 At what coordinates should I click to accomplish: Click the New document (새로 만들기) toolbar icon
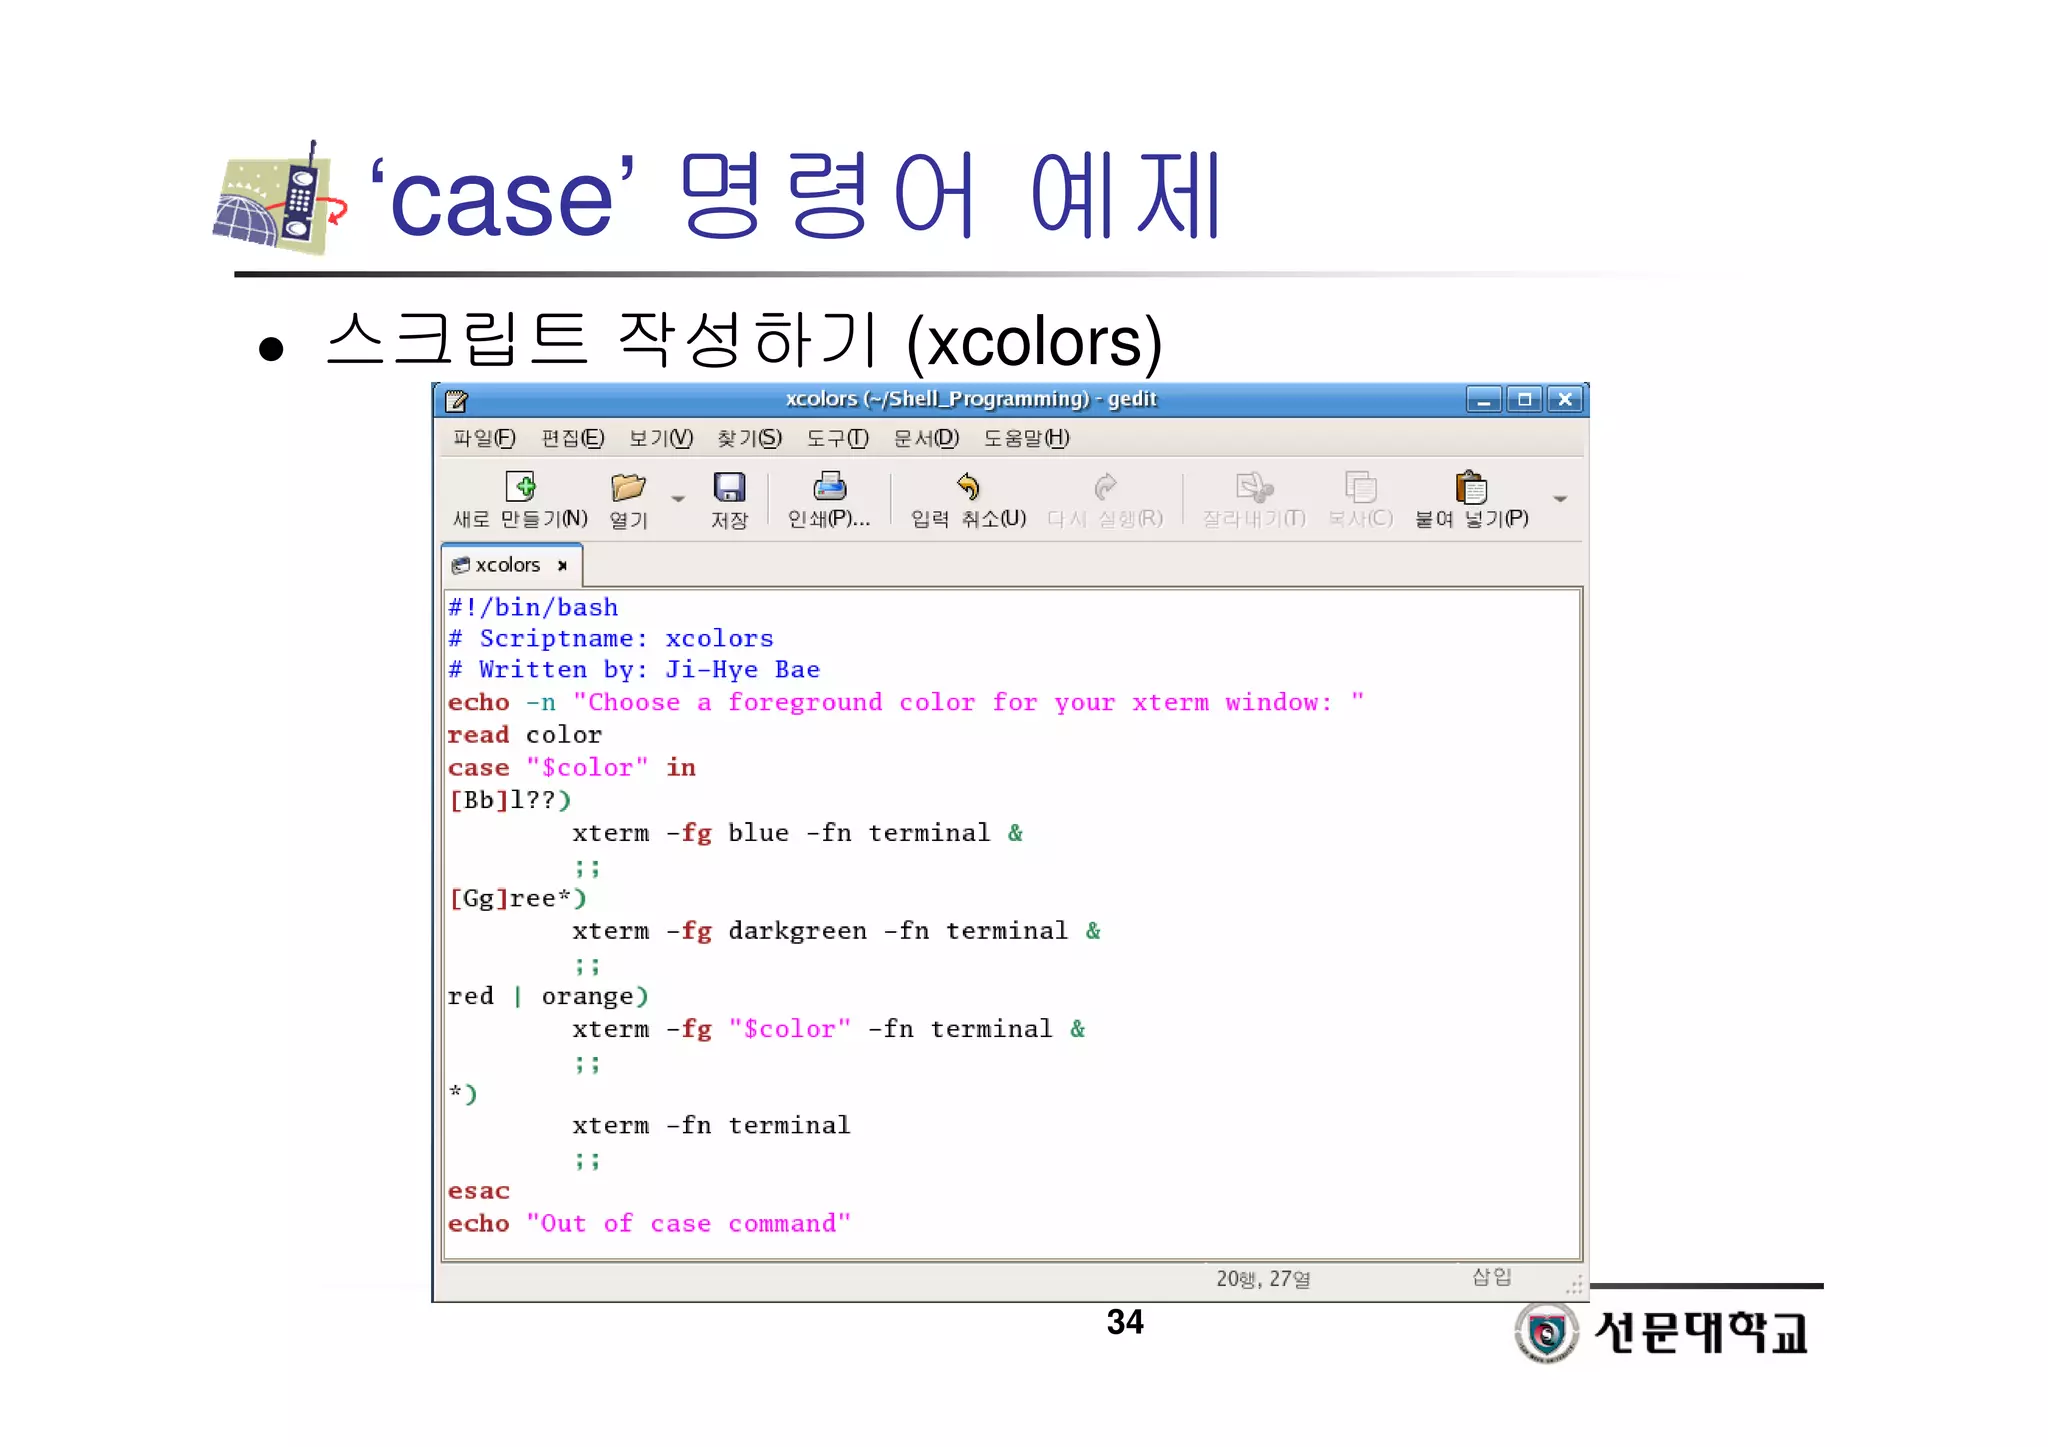[x=521, y=487]
